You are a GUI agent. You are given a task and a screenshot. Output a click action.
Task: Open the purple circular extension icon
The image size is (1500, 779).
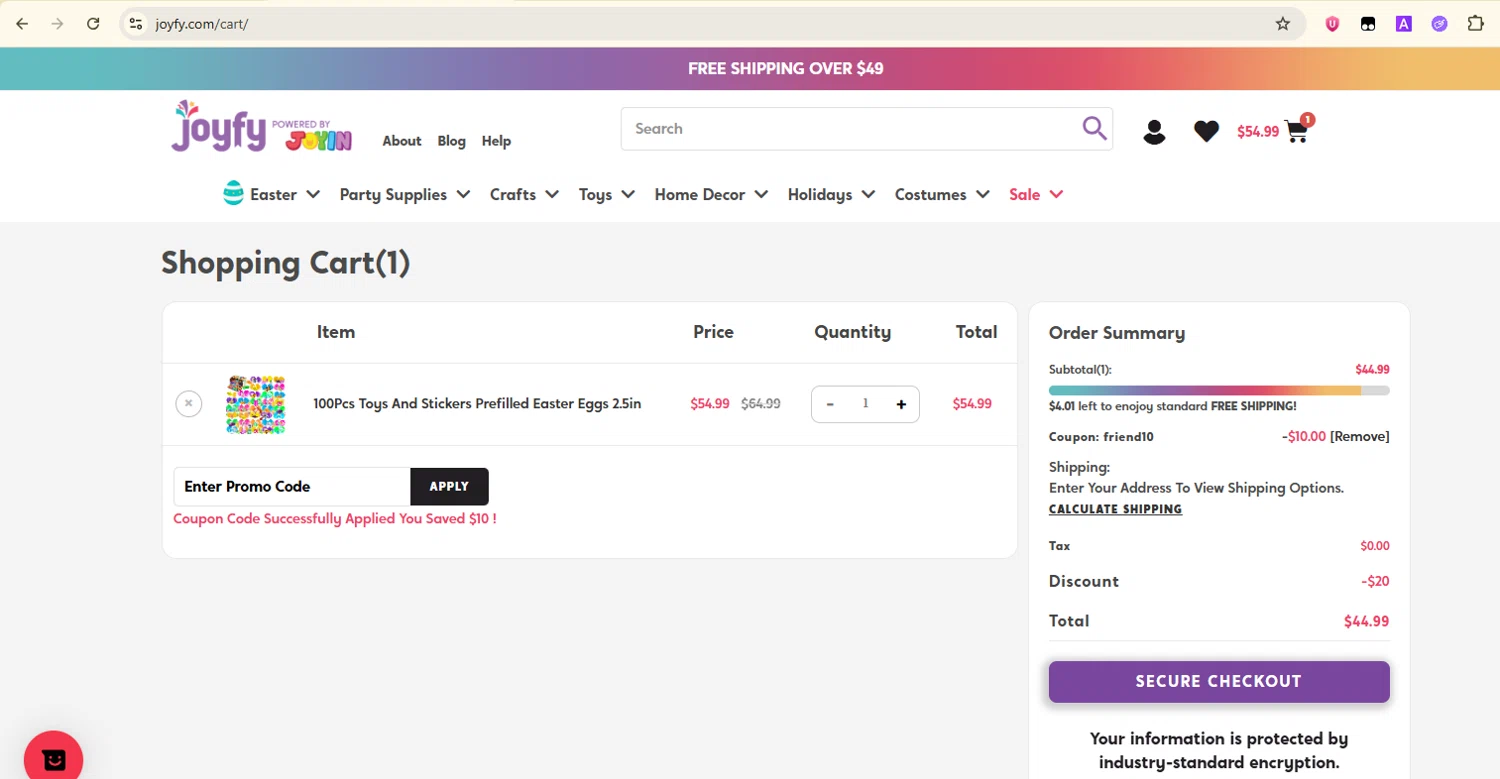click(1439, 24)
